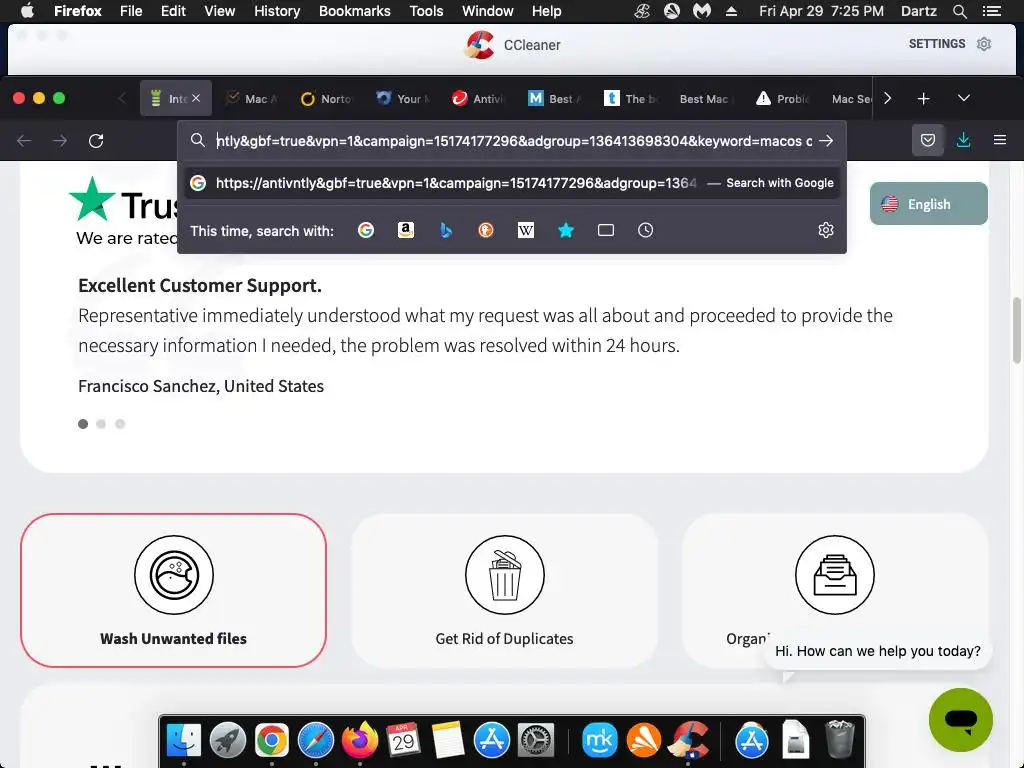The height and width of the screenshot is (768, 1024).
Task: Select third testimonial carousel dot
Action: [x=120, y=424]
